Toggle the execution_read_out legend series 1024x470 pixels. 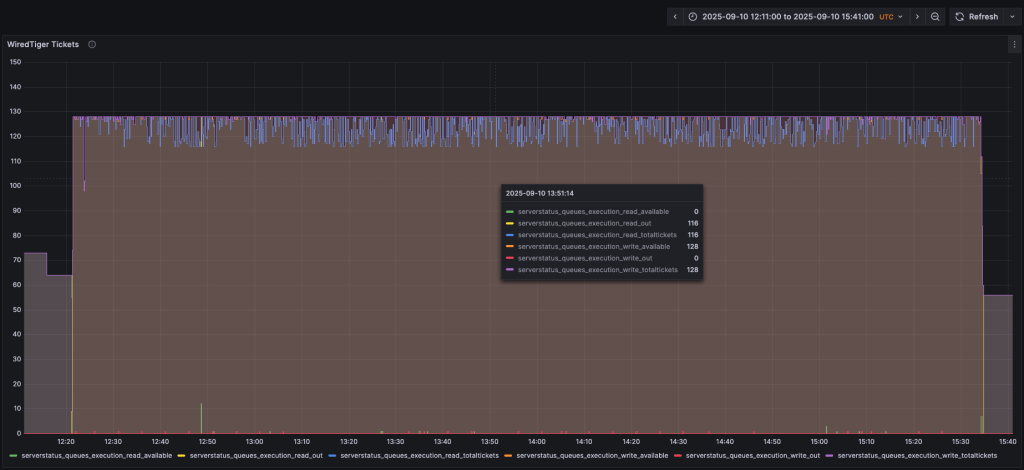pos(256,455)
